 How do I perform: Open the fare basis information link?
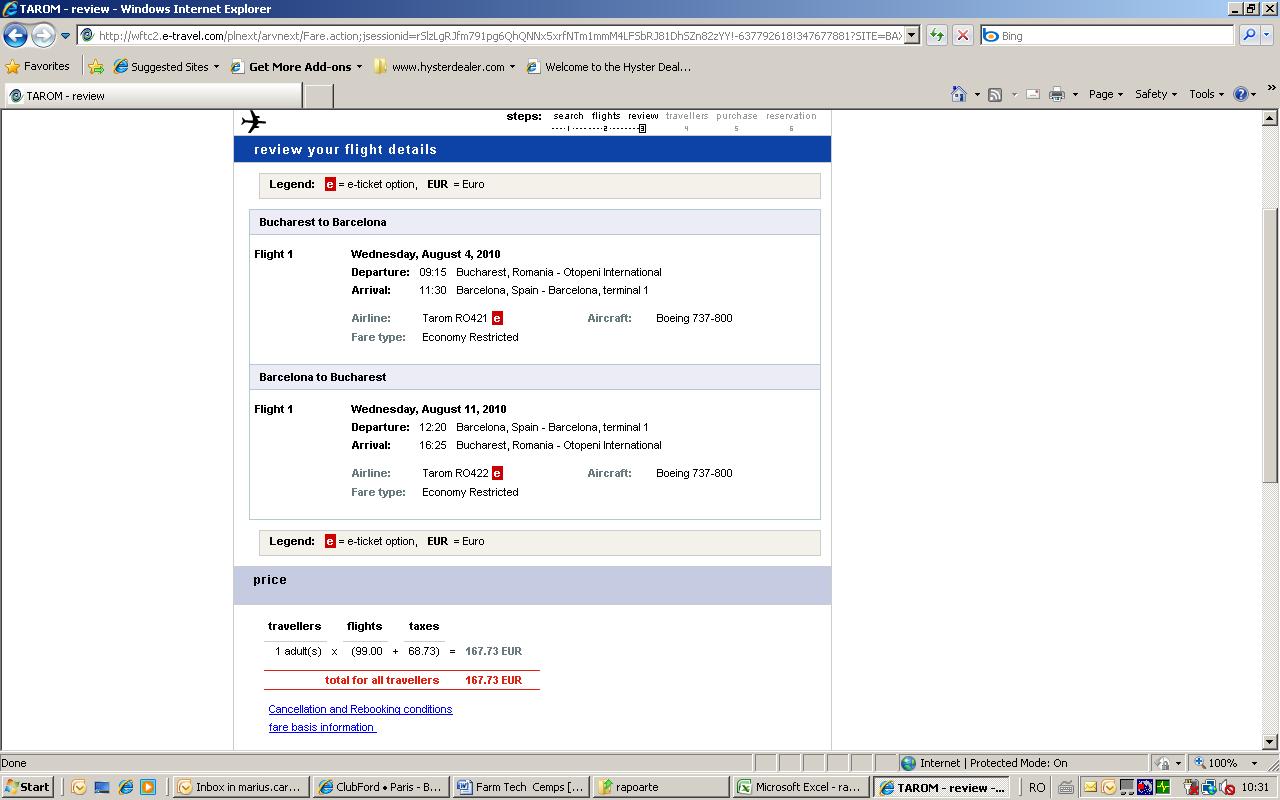[322, 727]
